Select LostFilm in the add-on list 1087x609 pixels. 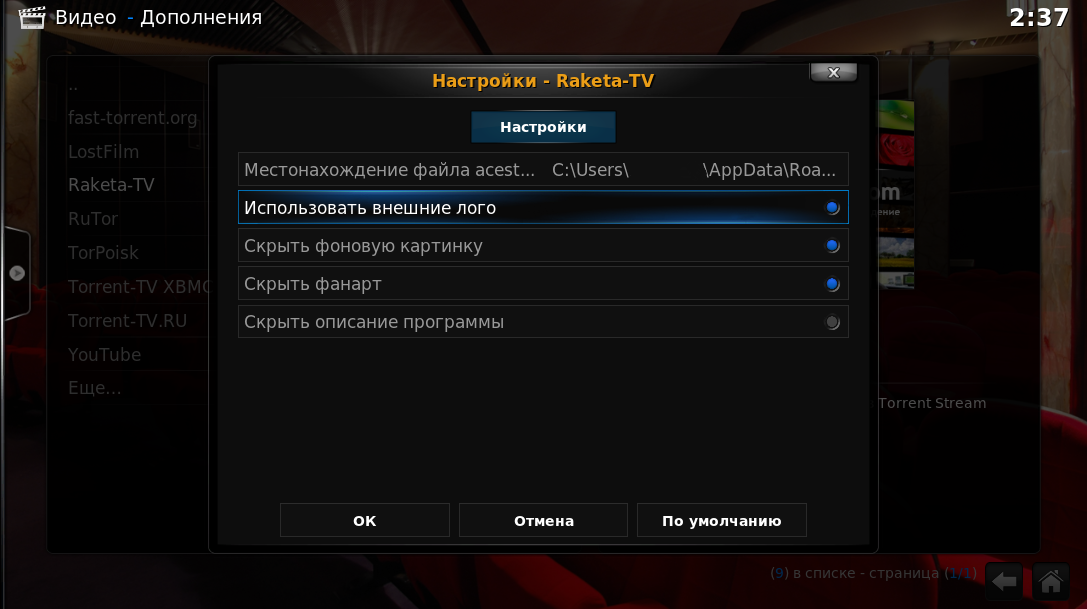pos(103,151)
